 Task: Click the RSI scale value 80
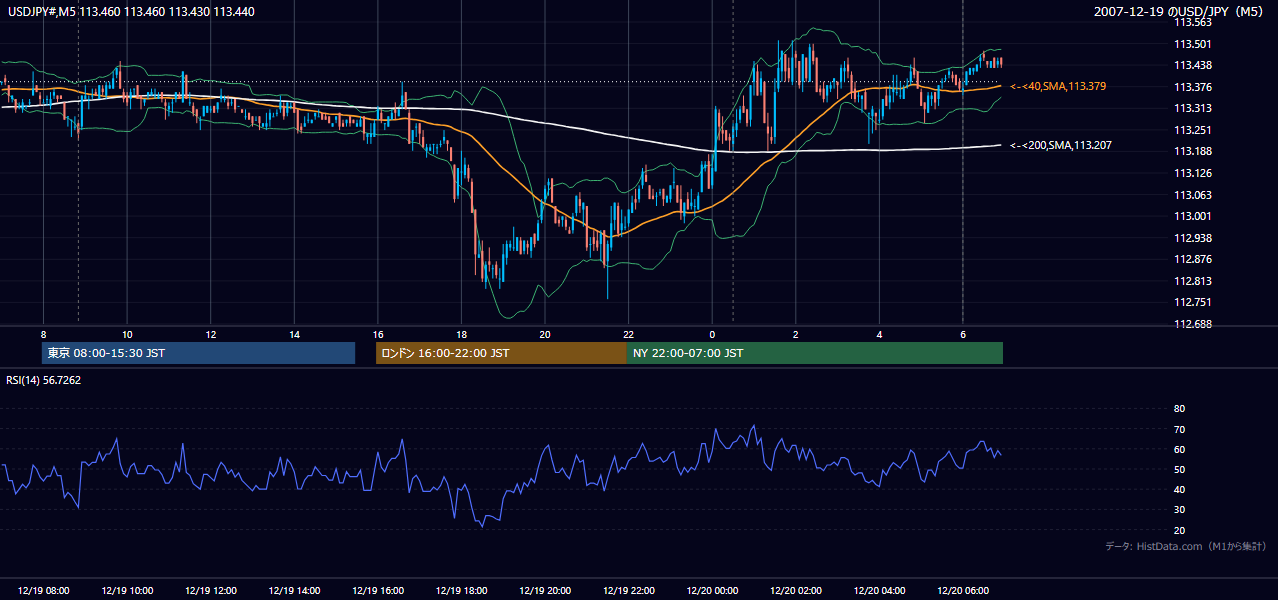pos(1179,409)
